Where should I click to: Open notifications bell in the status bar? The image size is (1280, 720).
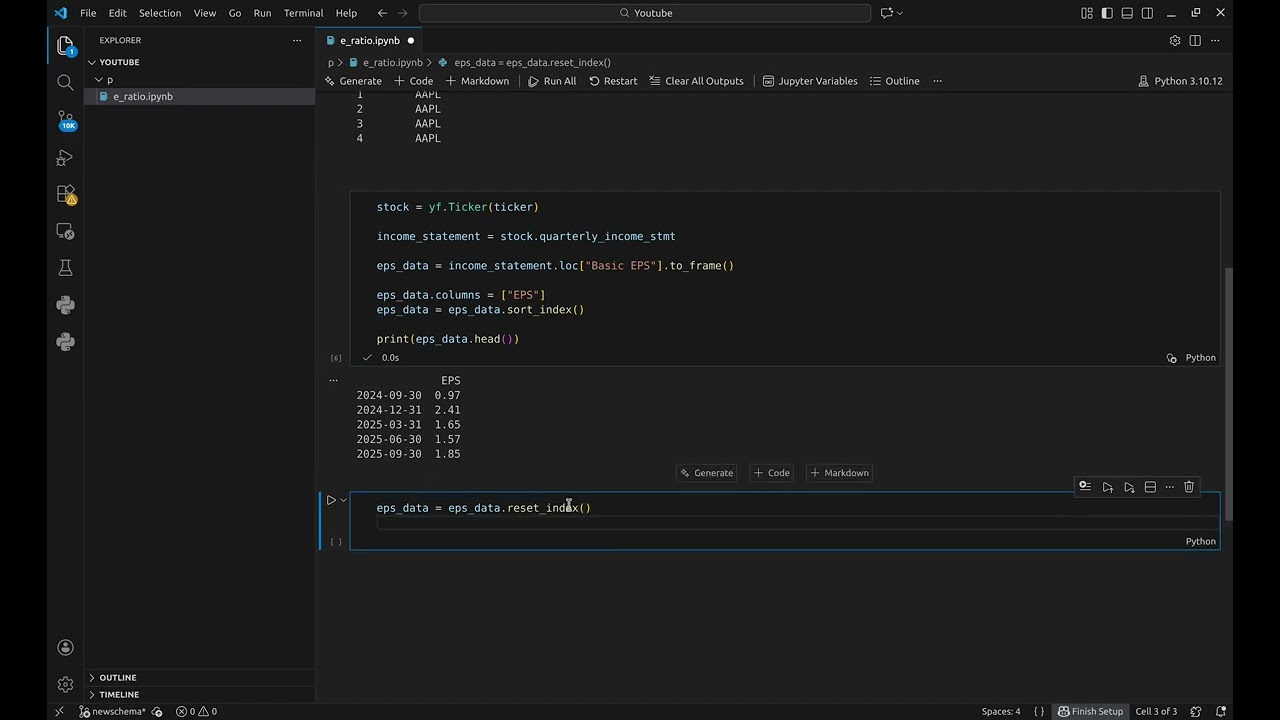pyautogui.click(x=1221, y=711)
